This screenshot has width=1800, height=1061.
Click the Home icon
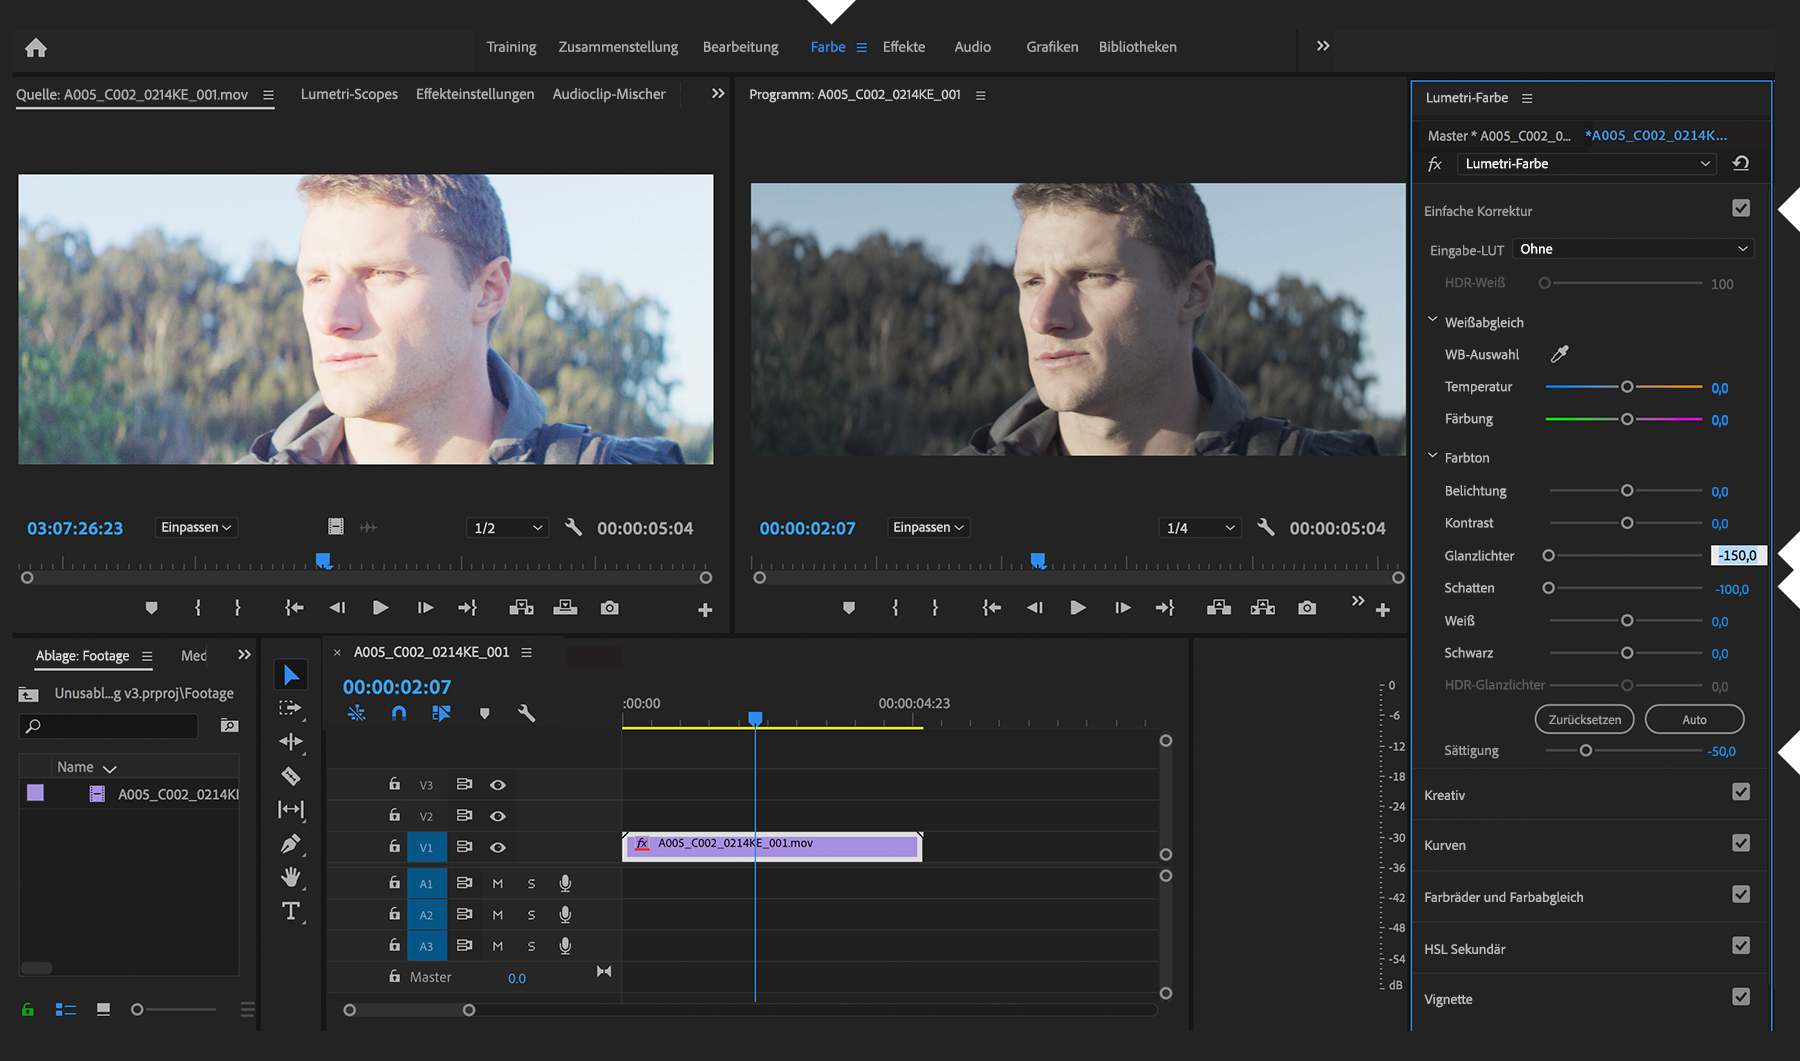tap(37, 47)
